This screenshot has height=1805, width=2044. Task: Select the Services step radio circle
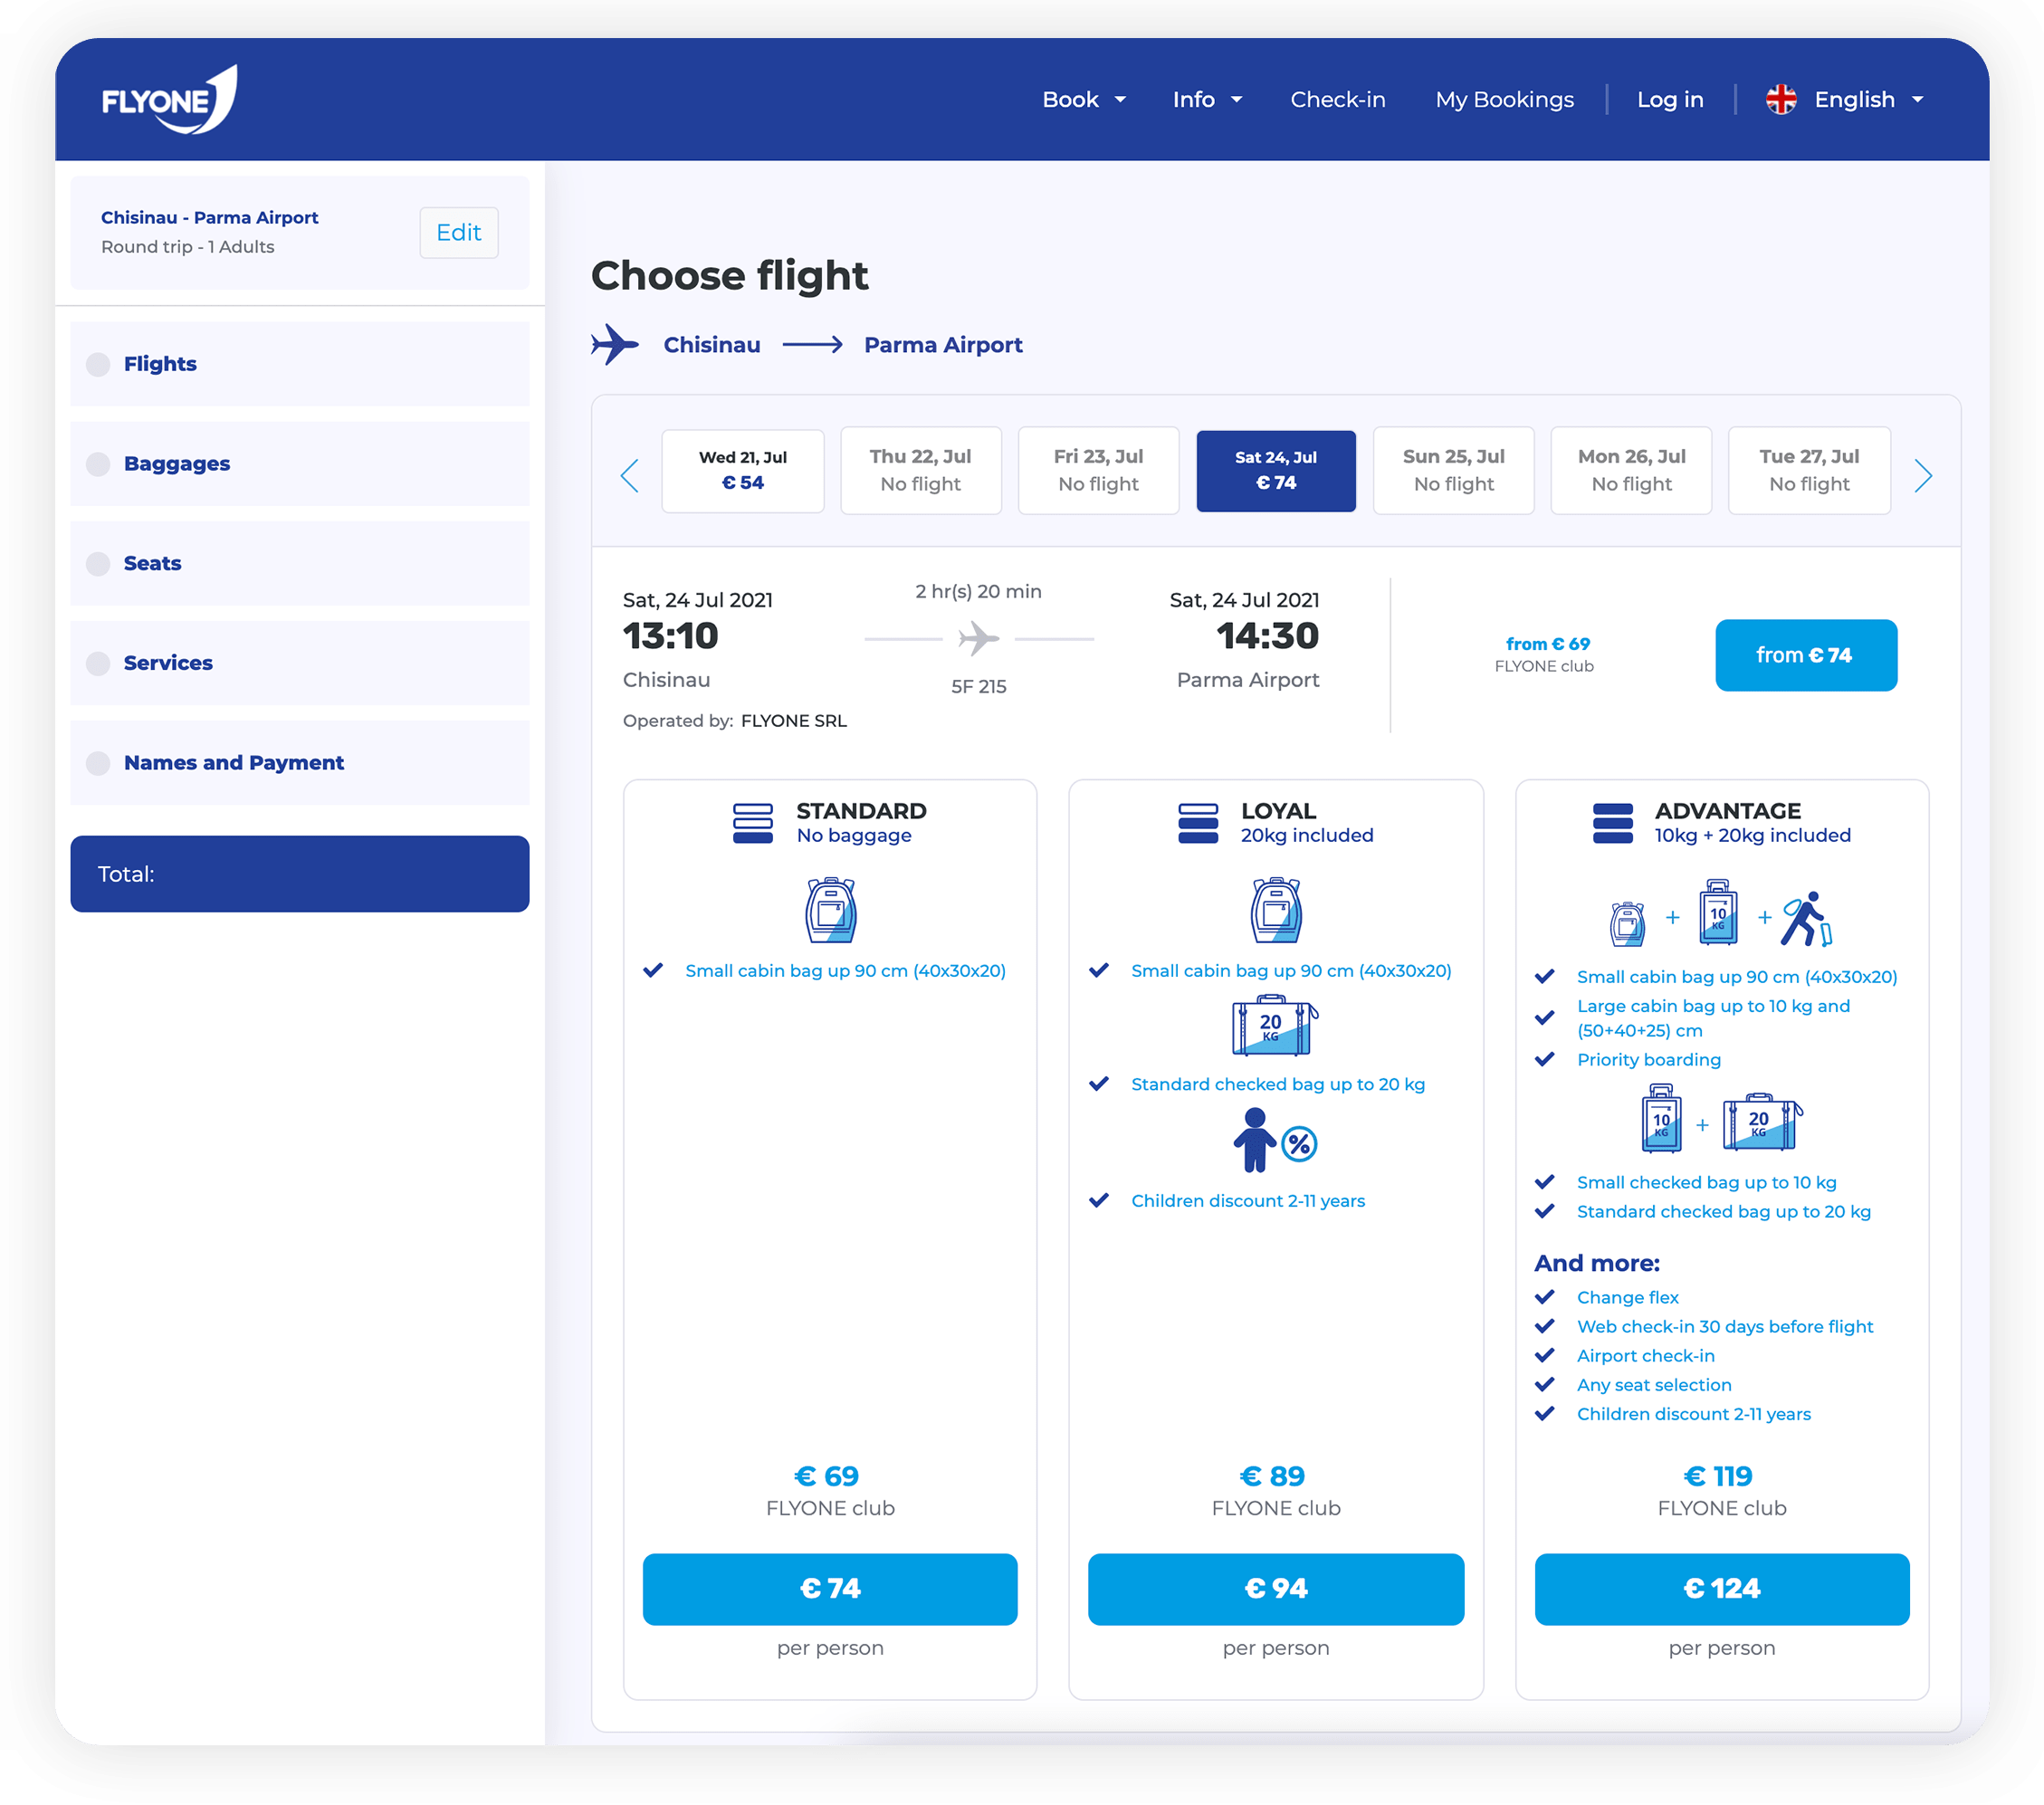98,663
